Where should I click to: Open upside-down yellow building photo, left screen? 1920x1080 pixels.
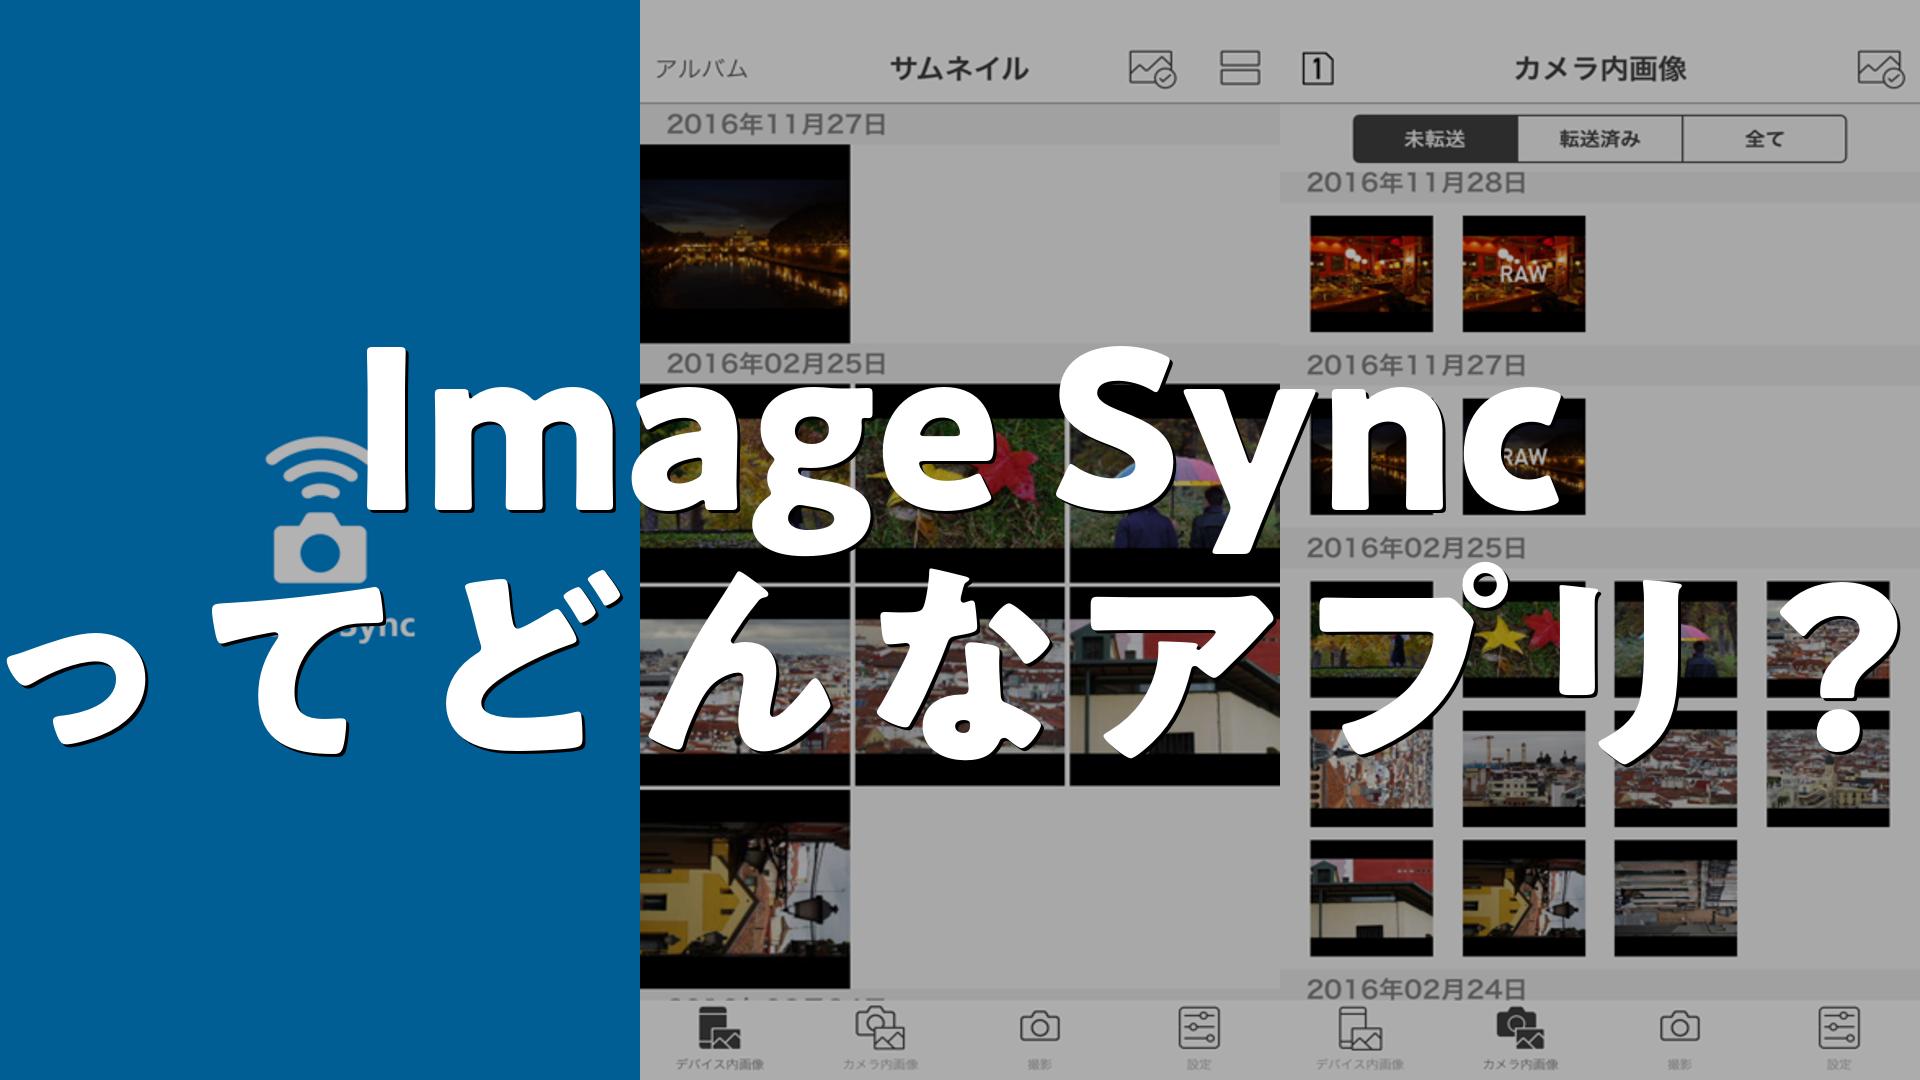click(x=745, y=889)
